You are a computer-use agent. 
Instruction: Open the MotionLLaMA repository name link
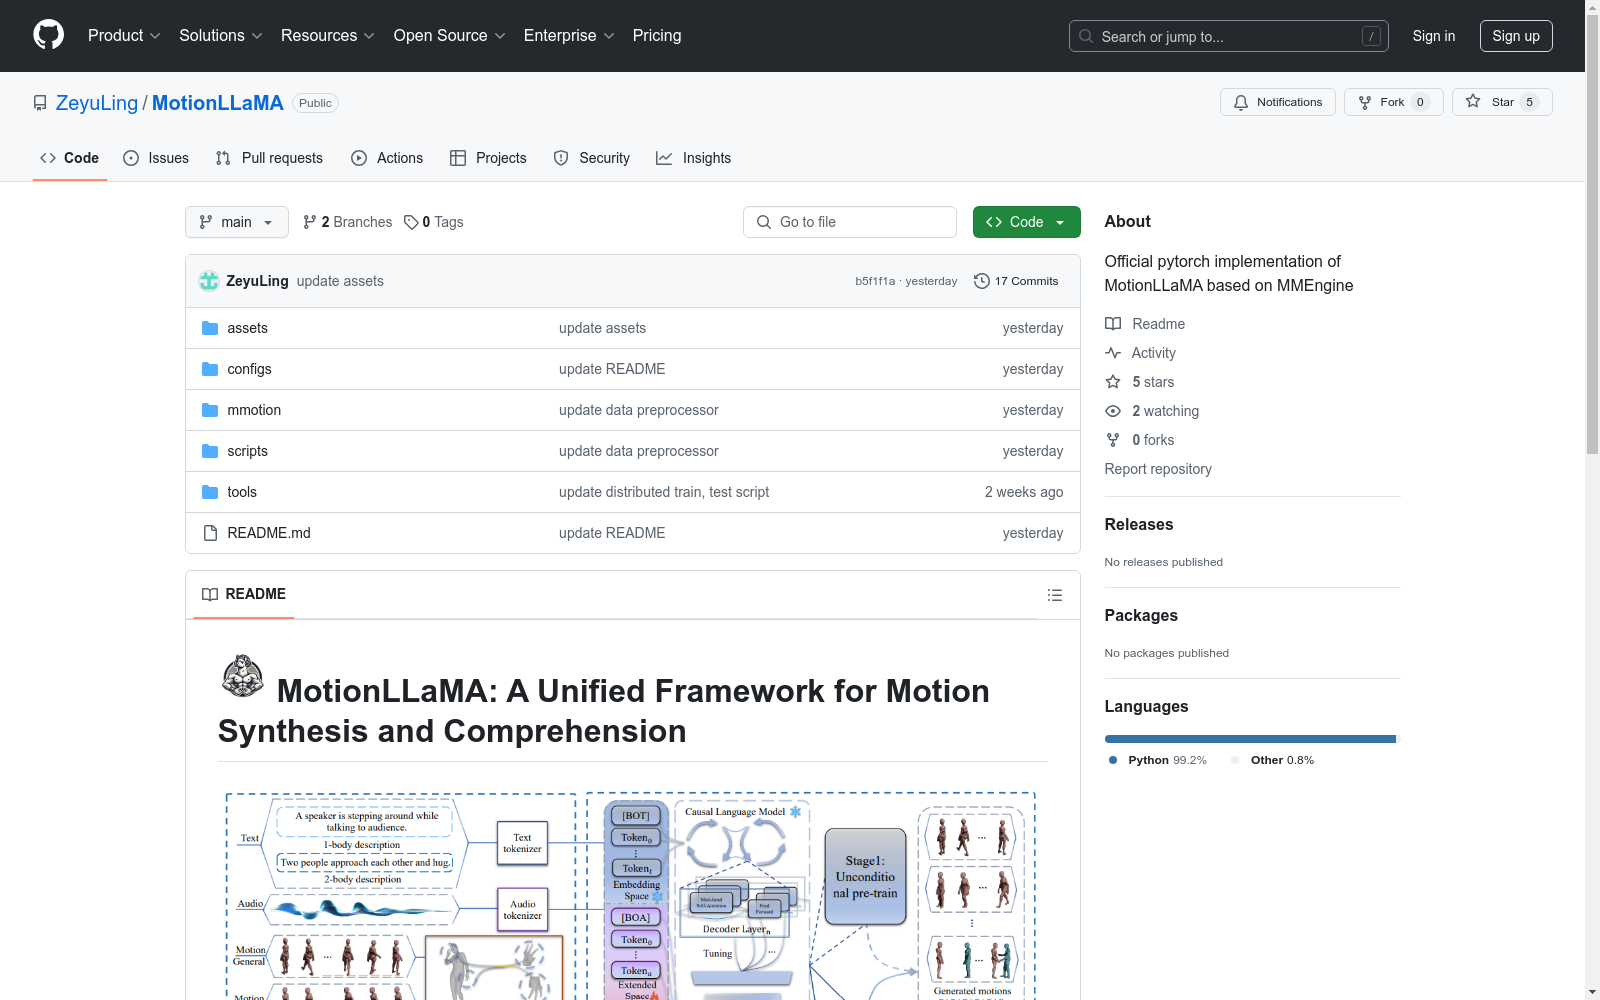coord(218,103)
